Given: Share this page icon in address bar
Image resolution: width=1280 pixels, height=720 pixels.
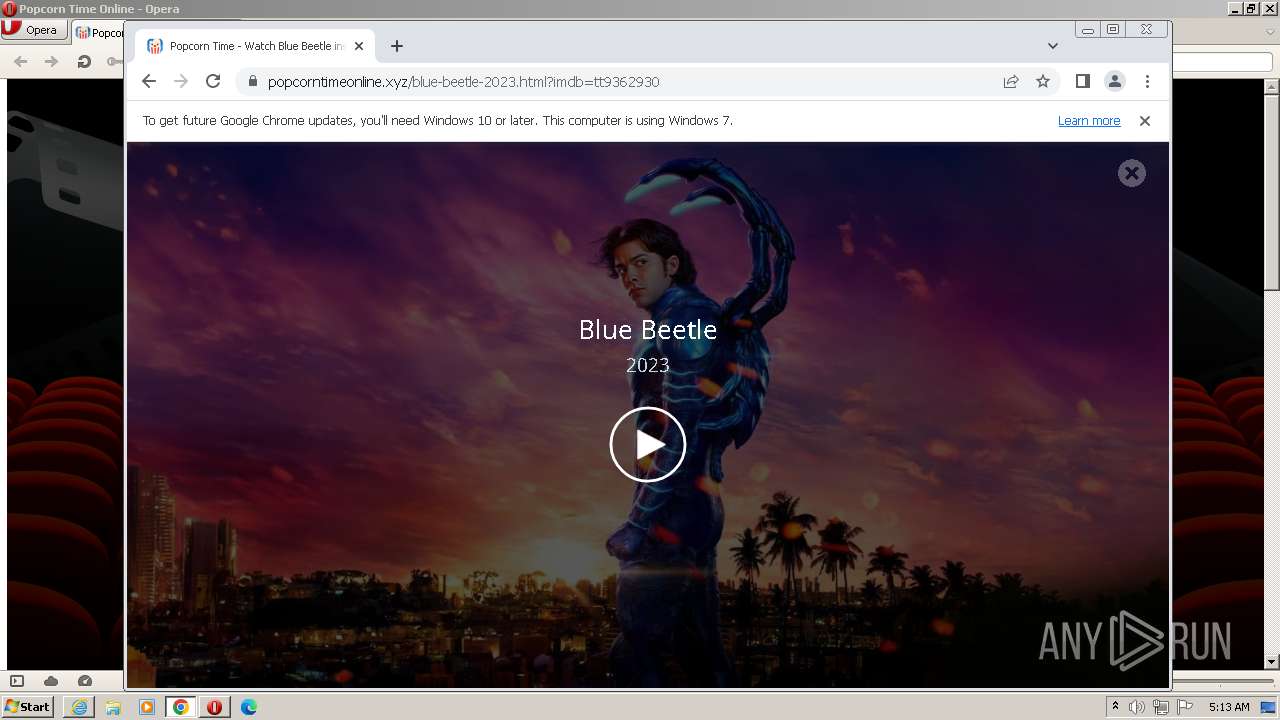Looking at the screenshot, I should tap(1011, 81).
